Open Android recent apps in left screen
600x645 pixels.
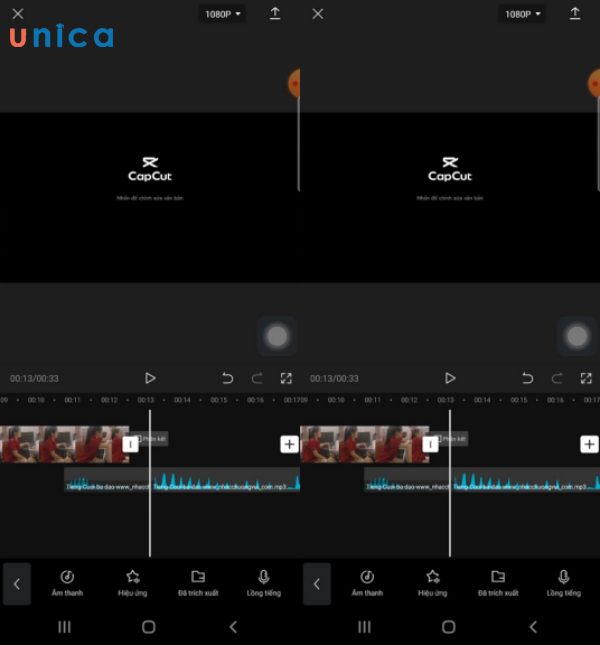tap(65, 627)
